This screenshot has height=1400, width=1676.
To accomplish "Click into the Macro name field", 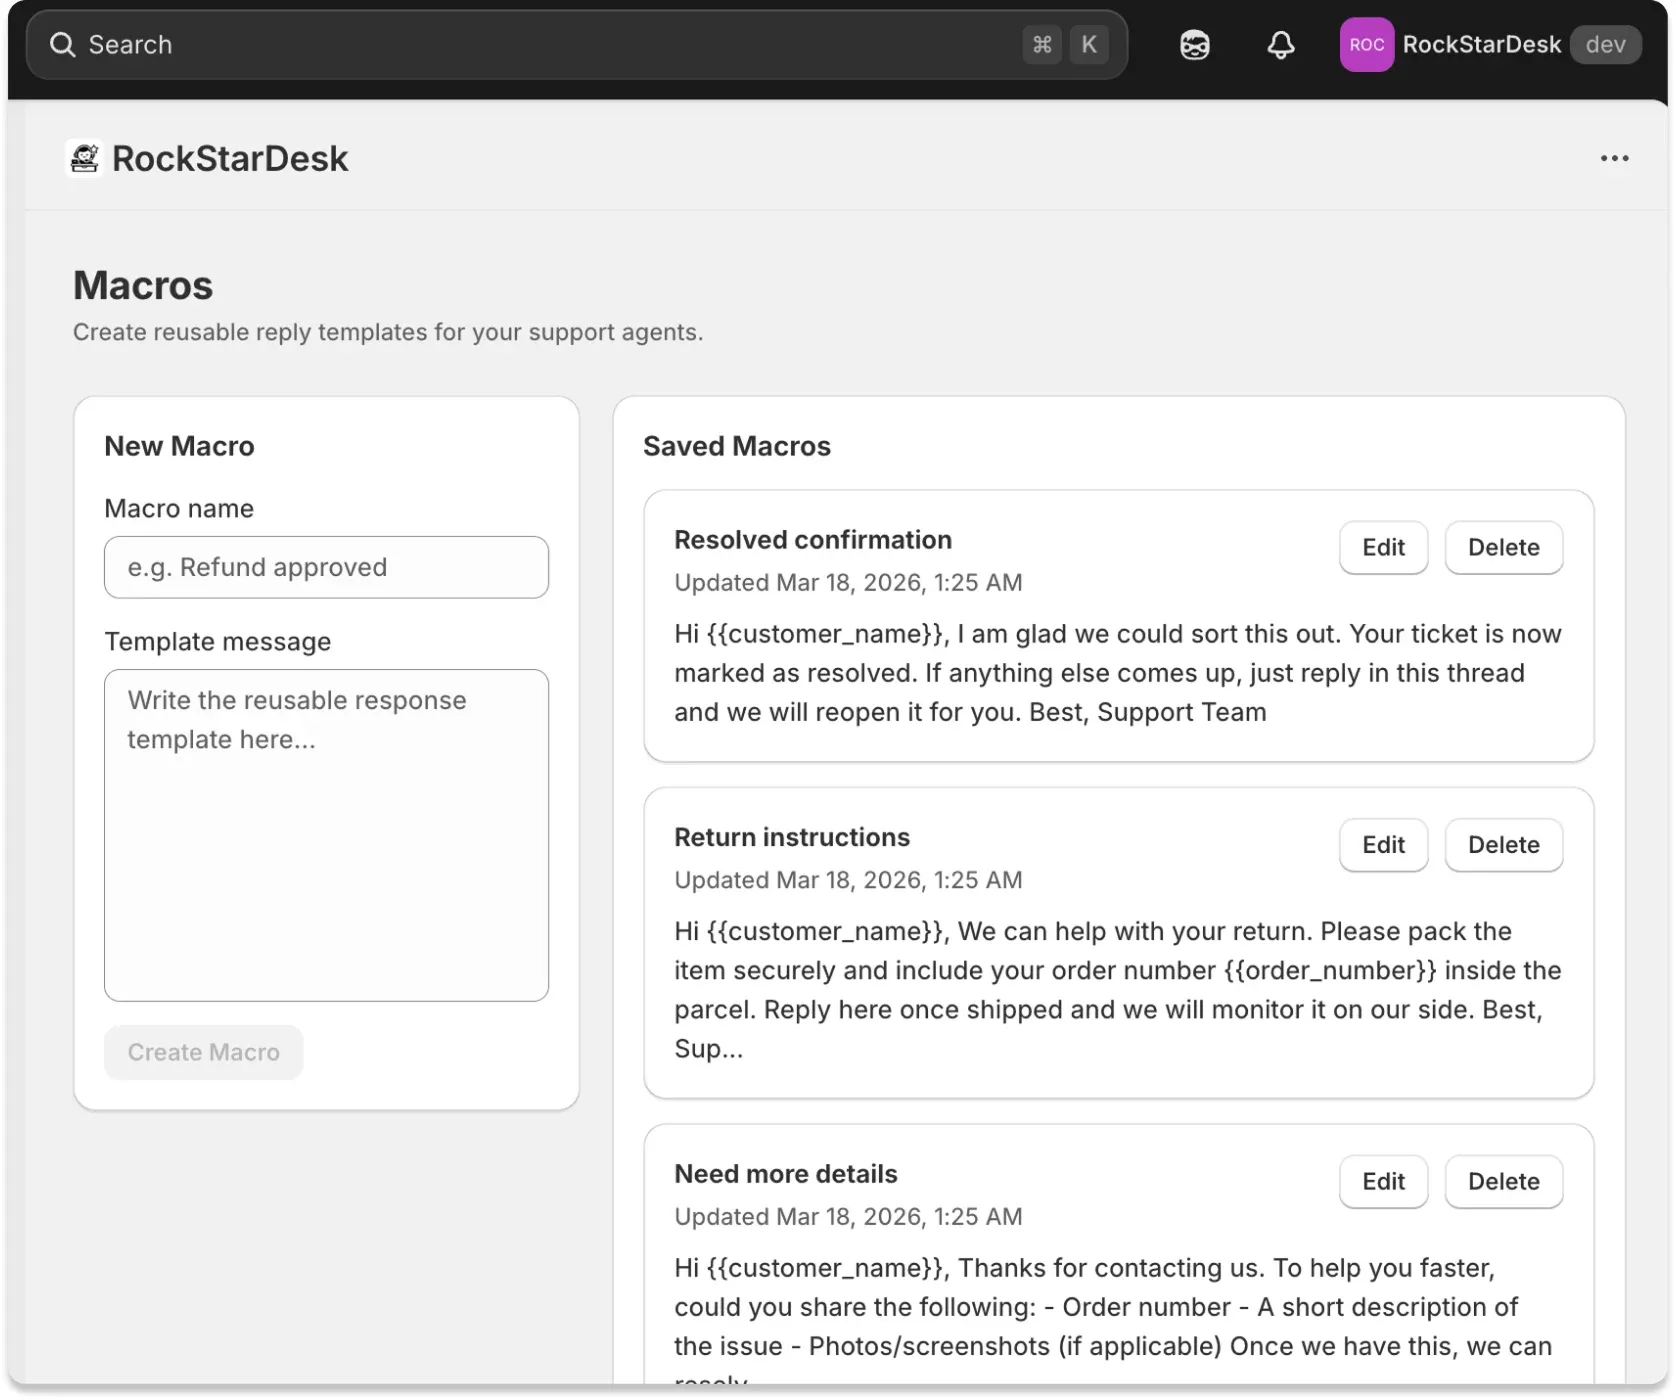I will 326,567.
